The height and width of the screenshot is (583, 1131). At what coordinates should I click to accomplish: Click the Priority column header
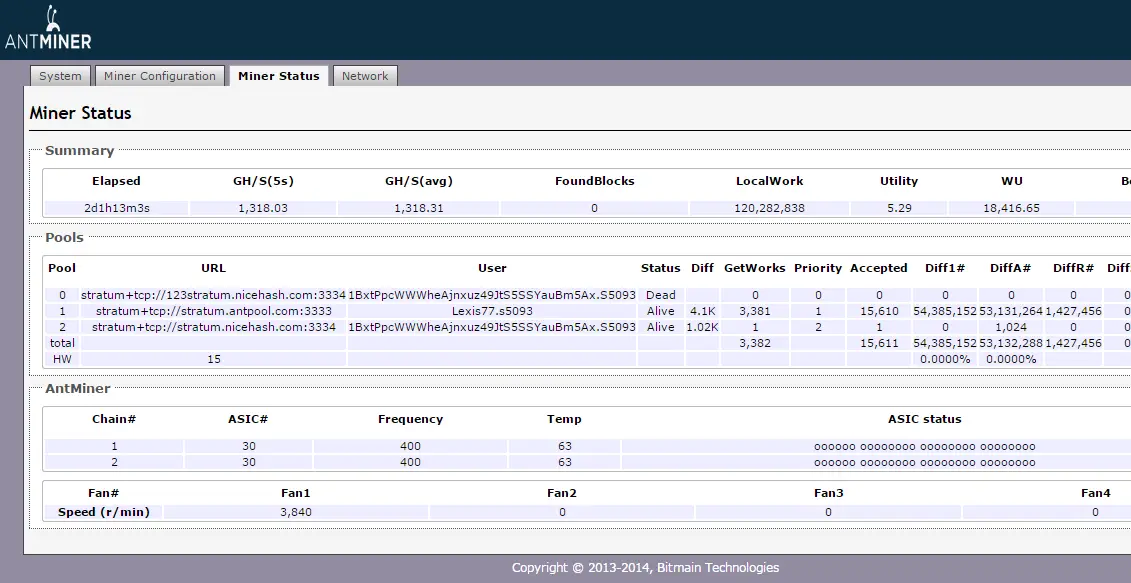point(818,268)
